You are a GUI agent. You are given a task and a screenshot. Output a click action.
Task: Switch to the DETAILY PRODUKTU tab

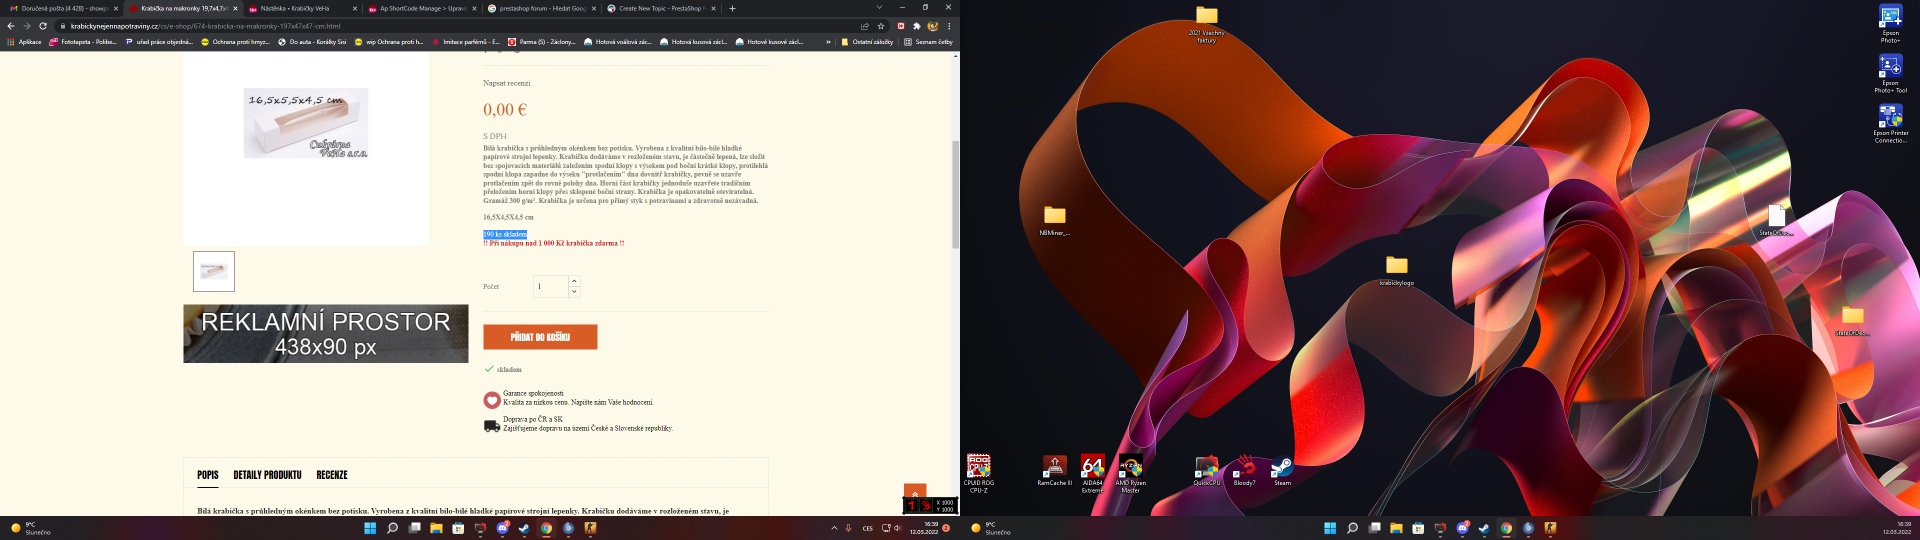tap(267, 475)
